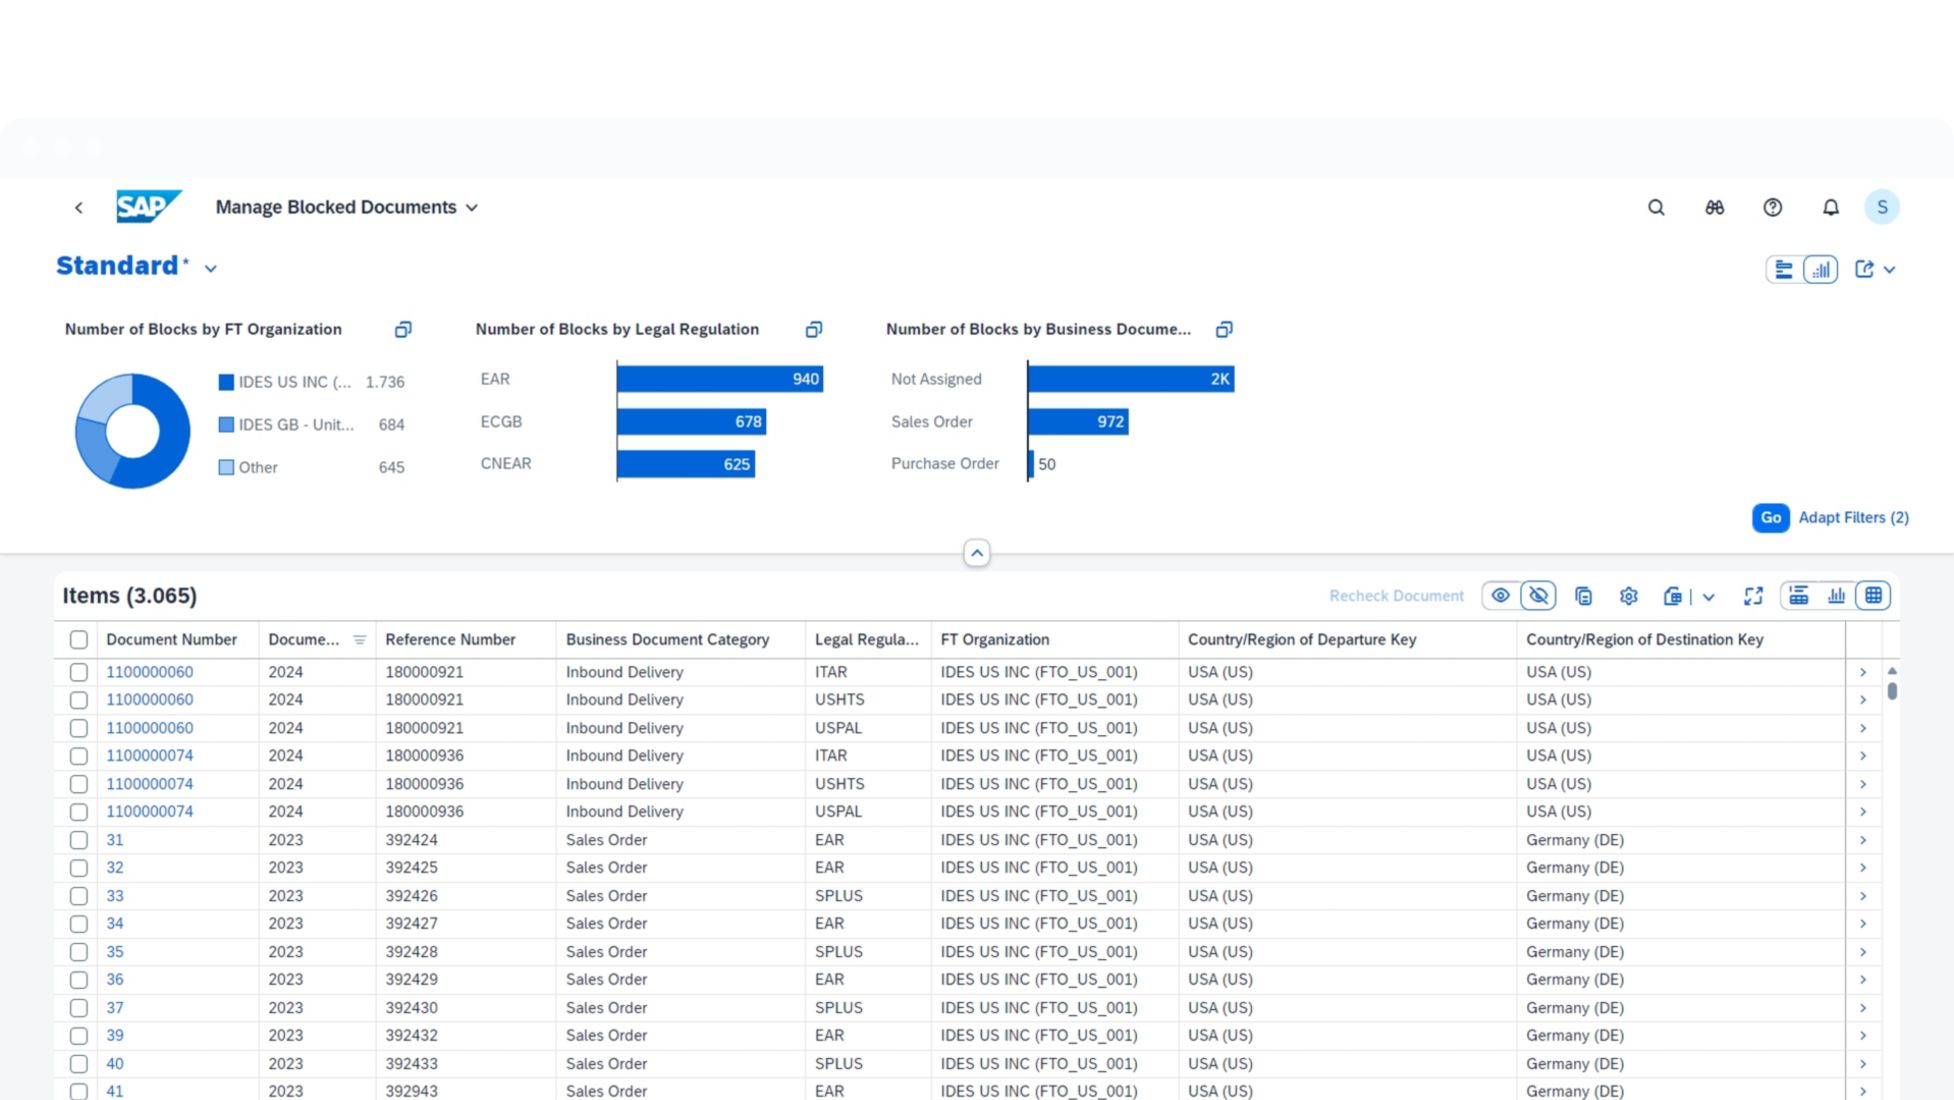The height and width of the screenshot is (1100, 1954).
Task: Enter full screen mode for table
Action: (x=1753, y=596)
